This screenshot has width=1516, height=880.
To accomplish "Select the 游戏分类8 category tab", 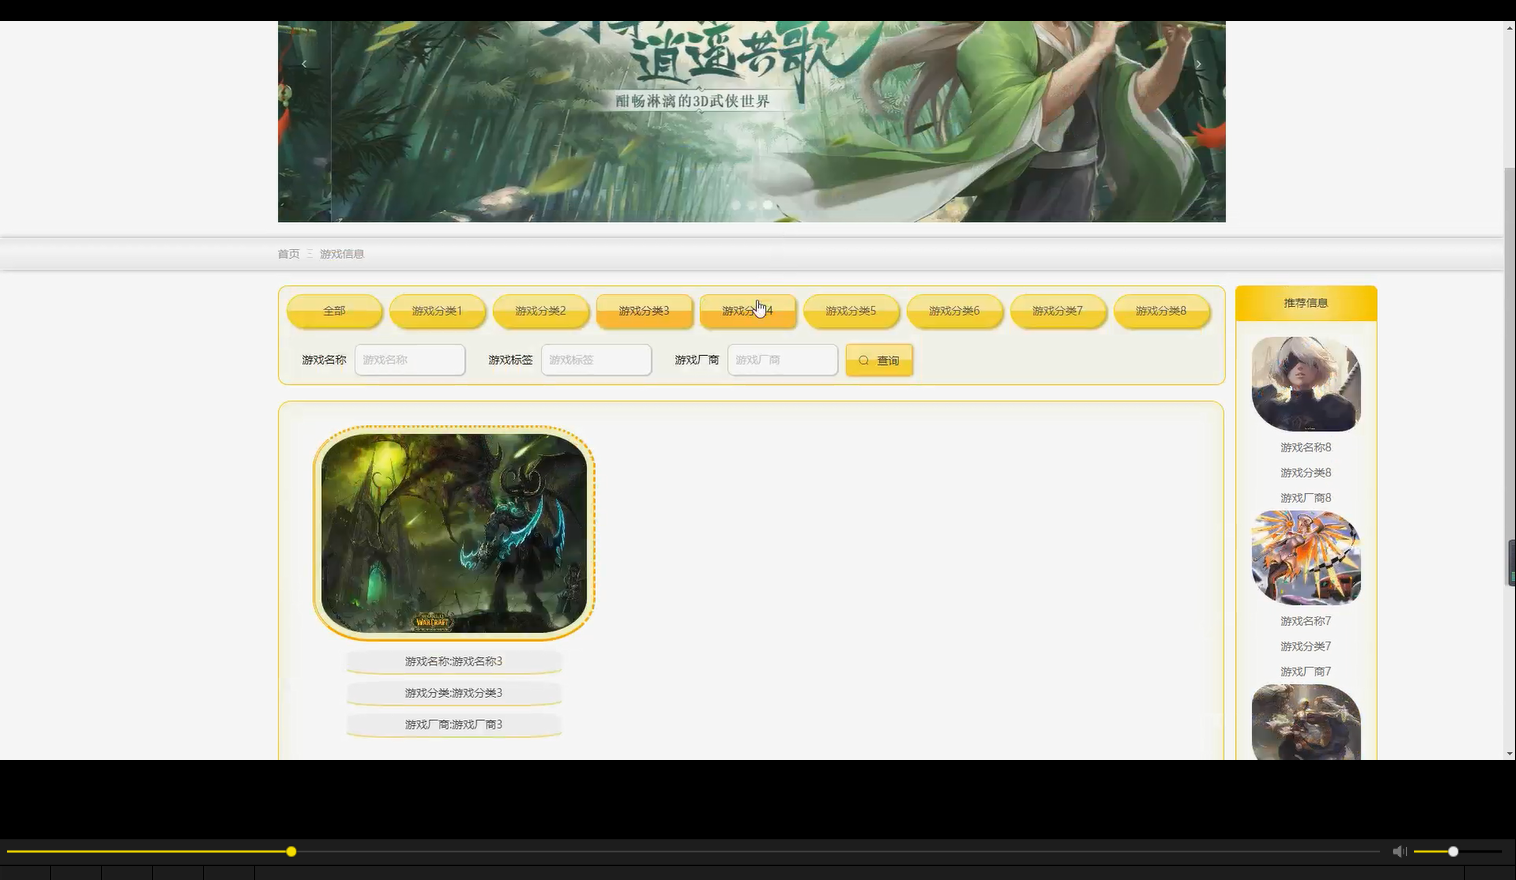I will point(1161,311).
